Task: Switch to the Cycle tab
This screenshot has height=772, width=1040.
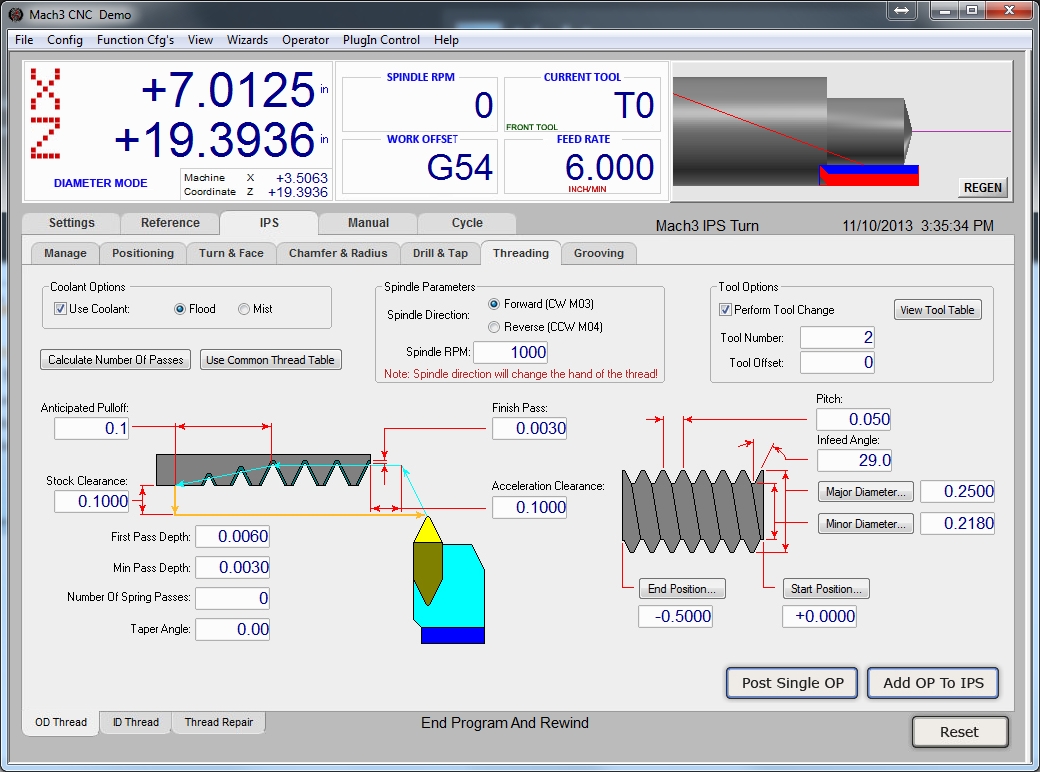Action: click(467, 224)
